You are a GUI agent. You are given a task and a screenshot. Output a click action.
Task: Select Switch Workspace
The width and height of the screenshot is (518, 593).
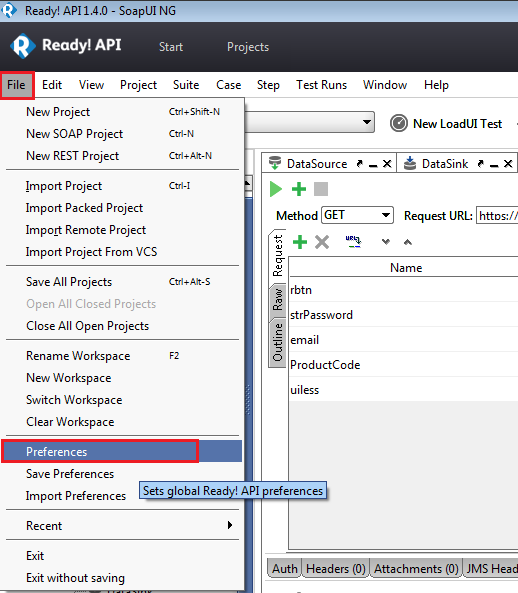(x=123, y=400)
